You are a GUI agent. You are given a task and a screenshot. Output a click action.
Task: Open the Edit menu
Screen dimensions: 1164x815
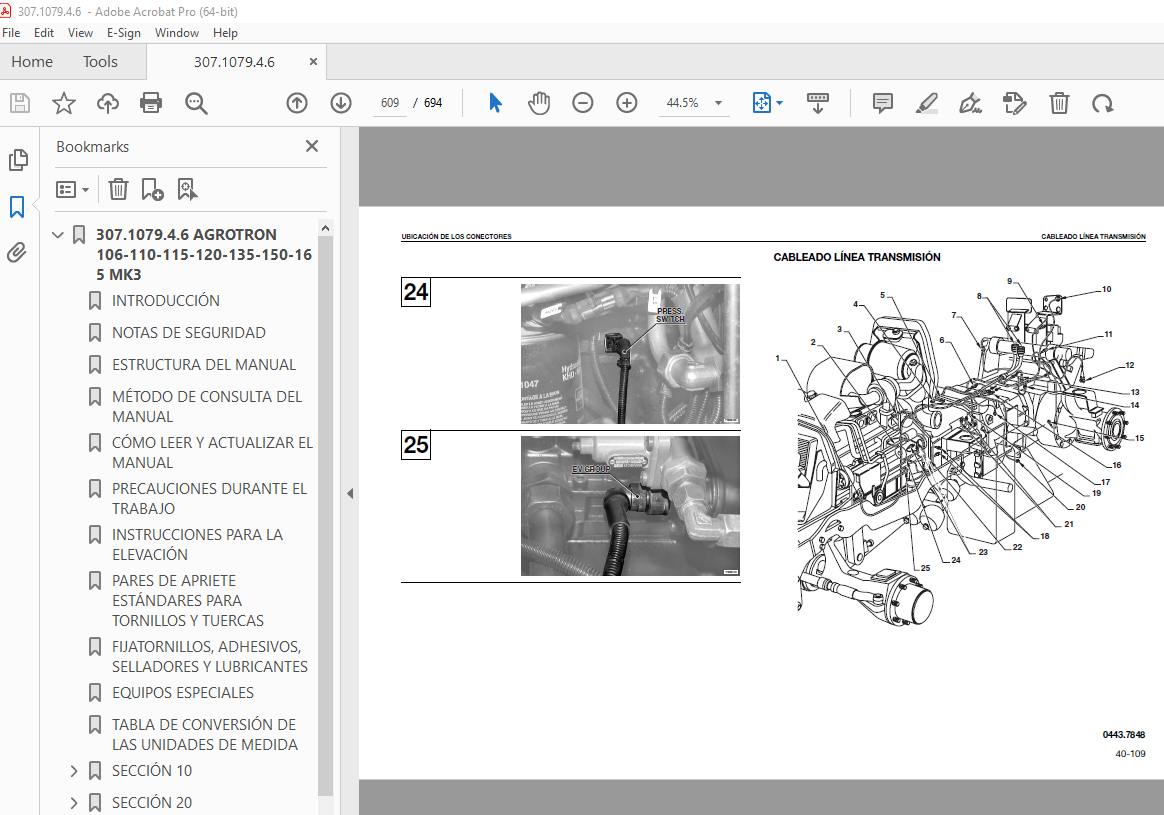tap(44, 33)
